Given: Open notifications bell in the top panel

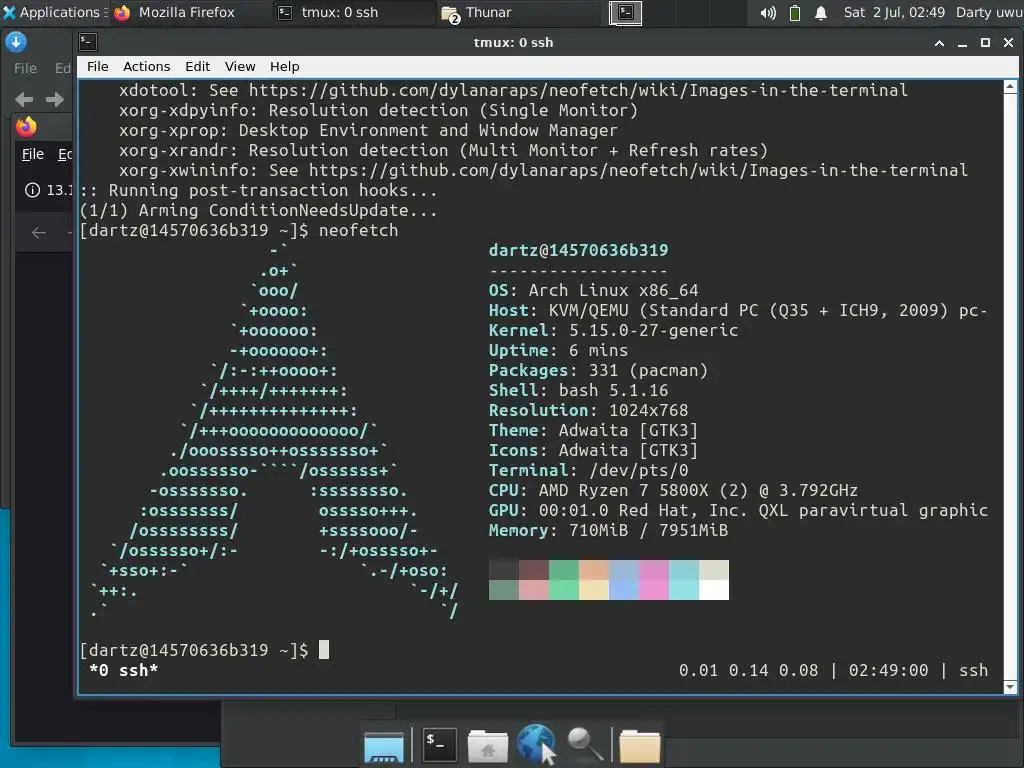Looking at the screenshot, I should pos(821,12).
